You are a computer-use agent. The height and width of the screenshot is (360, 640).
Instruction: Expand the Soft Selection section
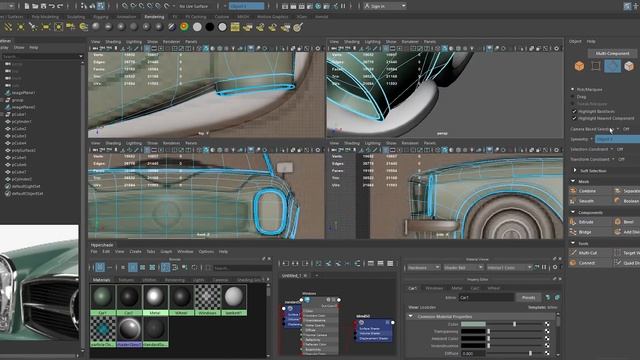click(x=575, y=170)
